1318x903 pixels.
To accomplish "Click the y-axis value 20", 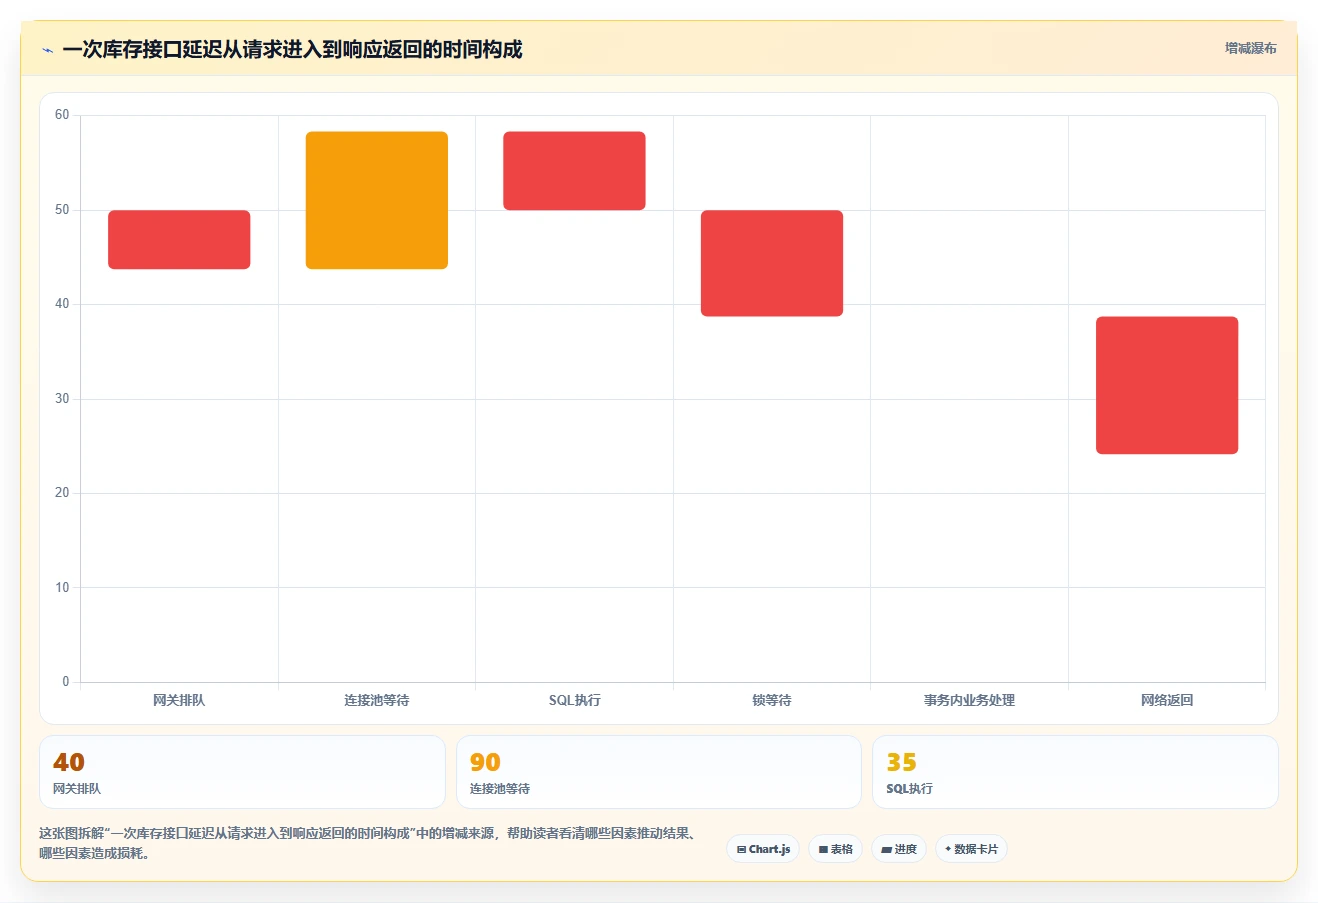I will pyautogui.click(x=62, y=493).
